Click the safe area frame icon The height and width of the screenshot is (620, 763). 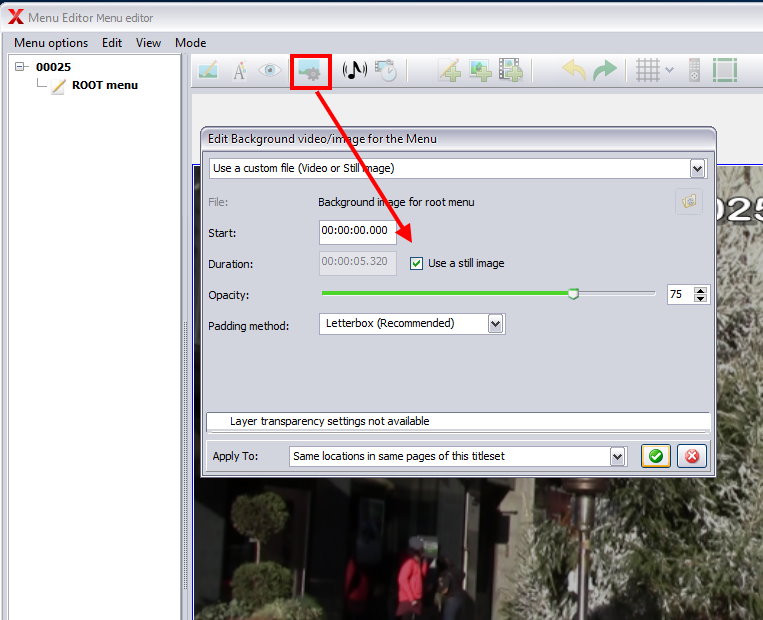pyautogui.click(x=725, y=71)
